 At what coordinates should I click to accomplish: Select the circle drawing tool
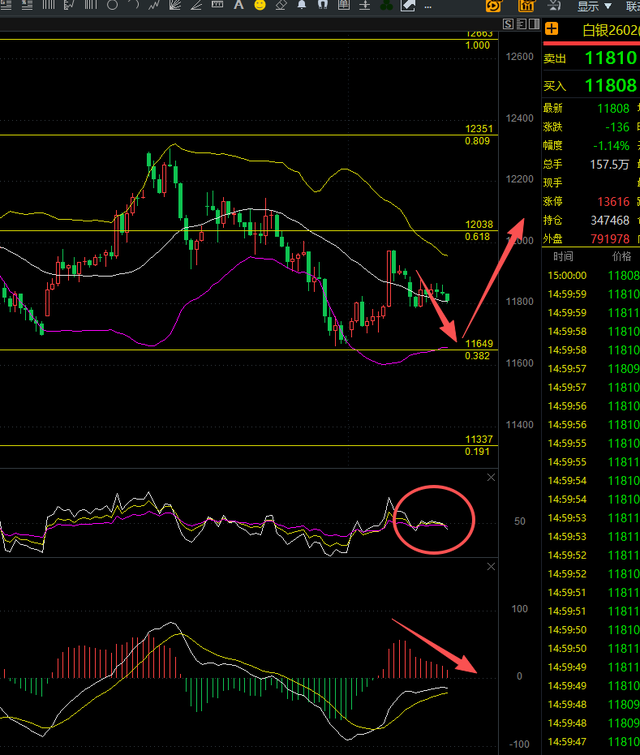click(112, 6)
